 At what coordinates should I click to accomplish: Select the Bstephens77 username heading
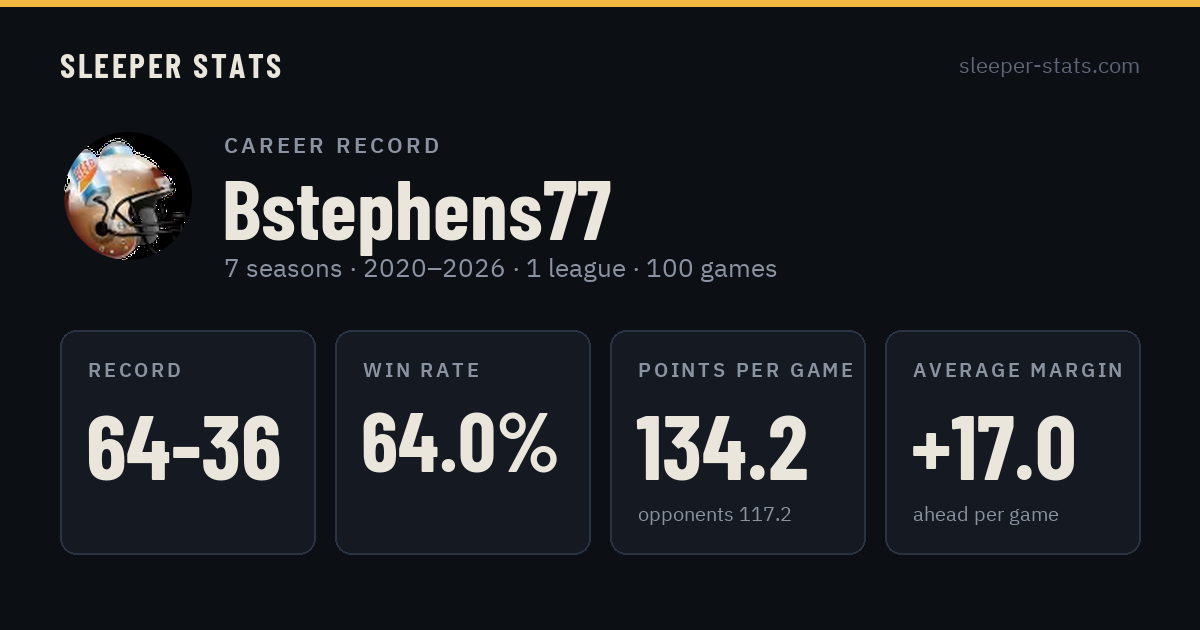pos(417,211)
